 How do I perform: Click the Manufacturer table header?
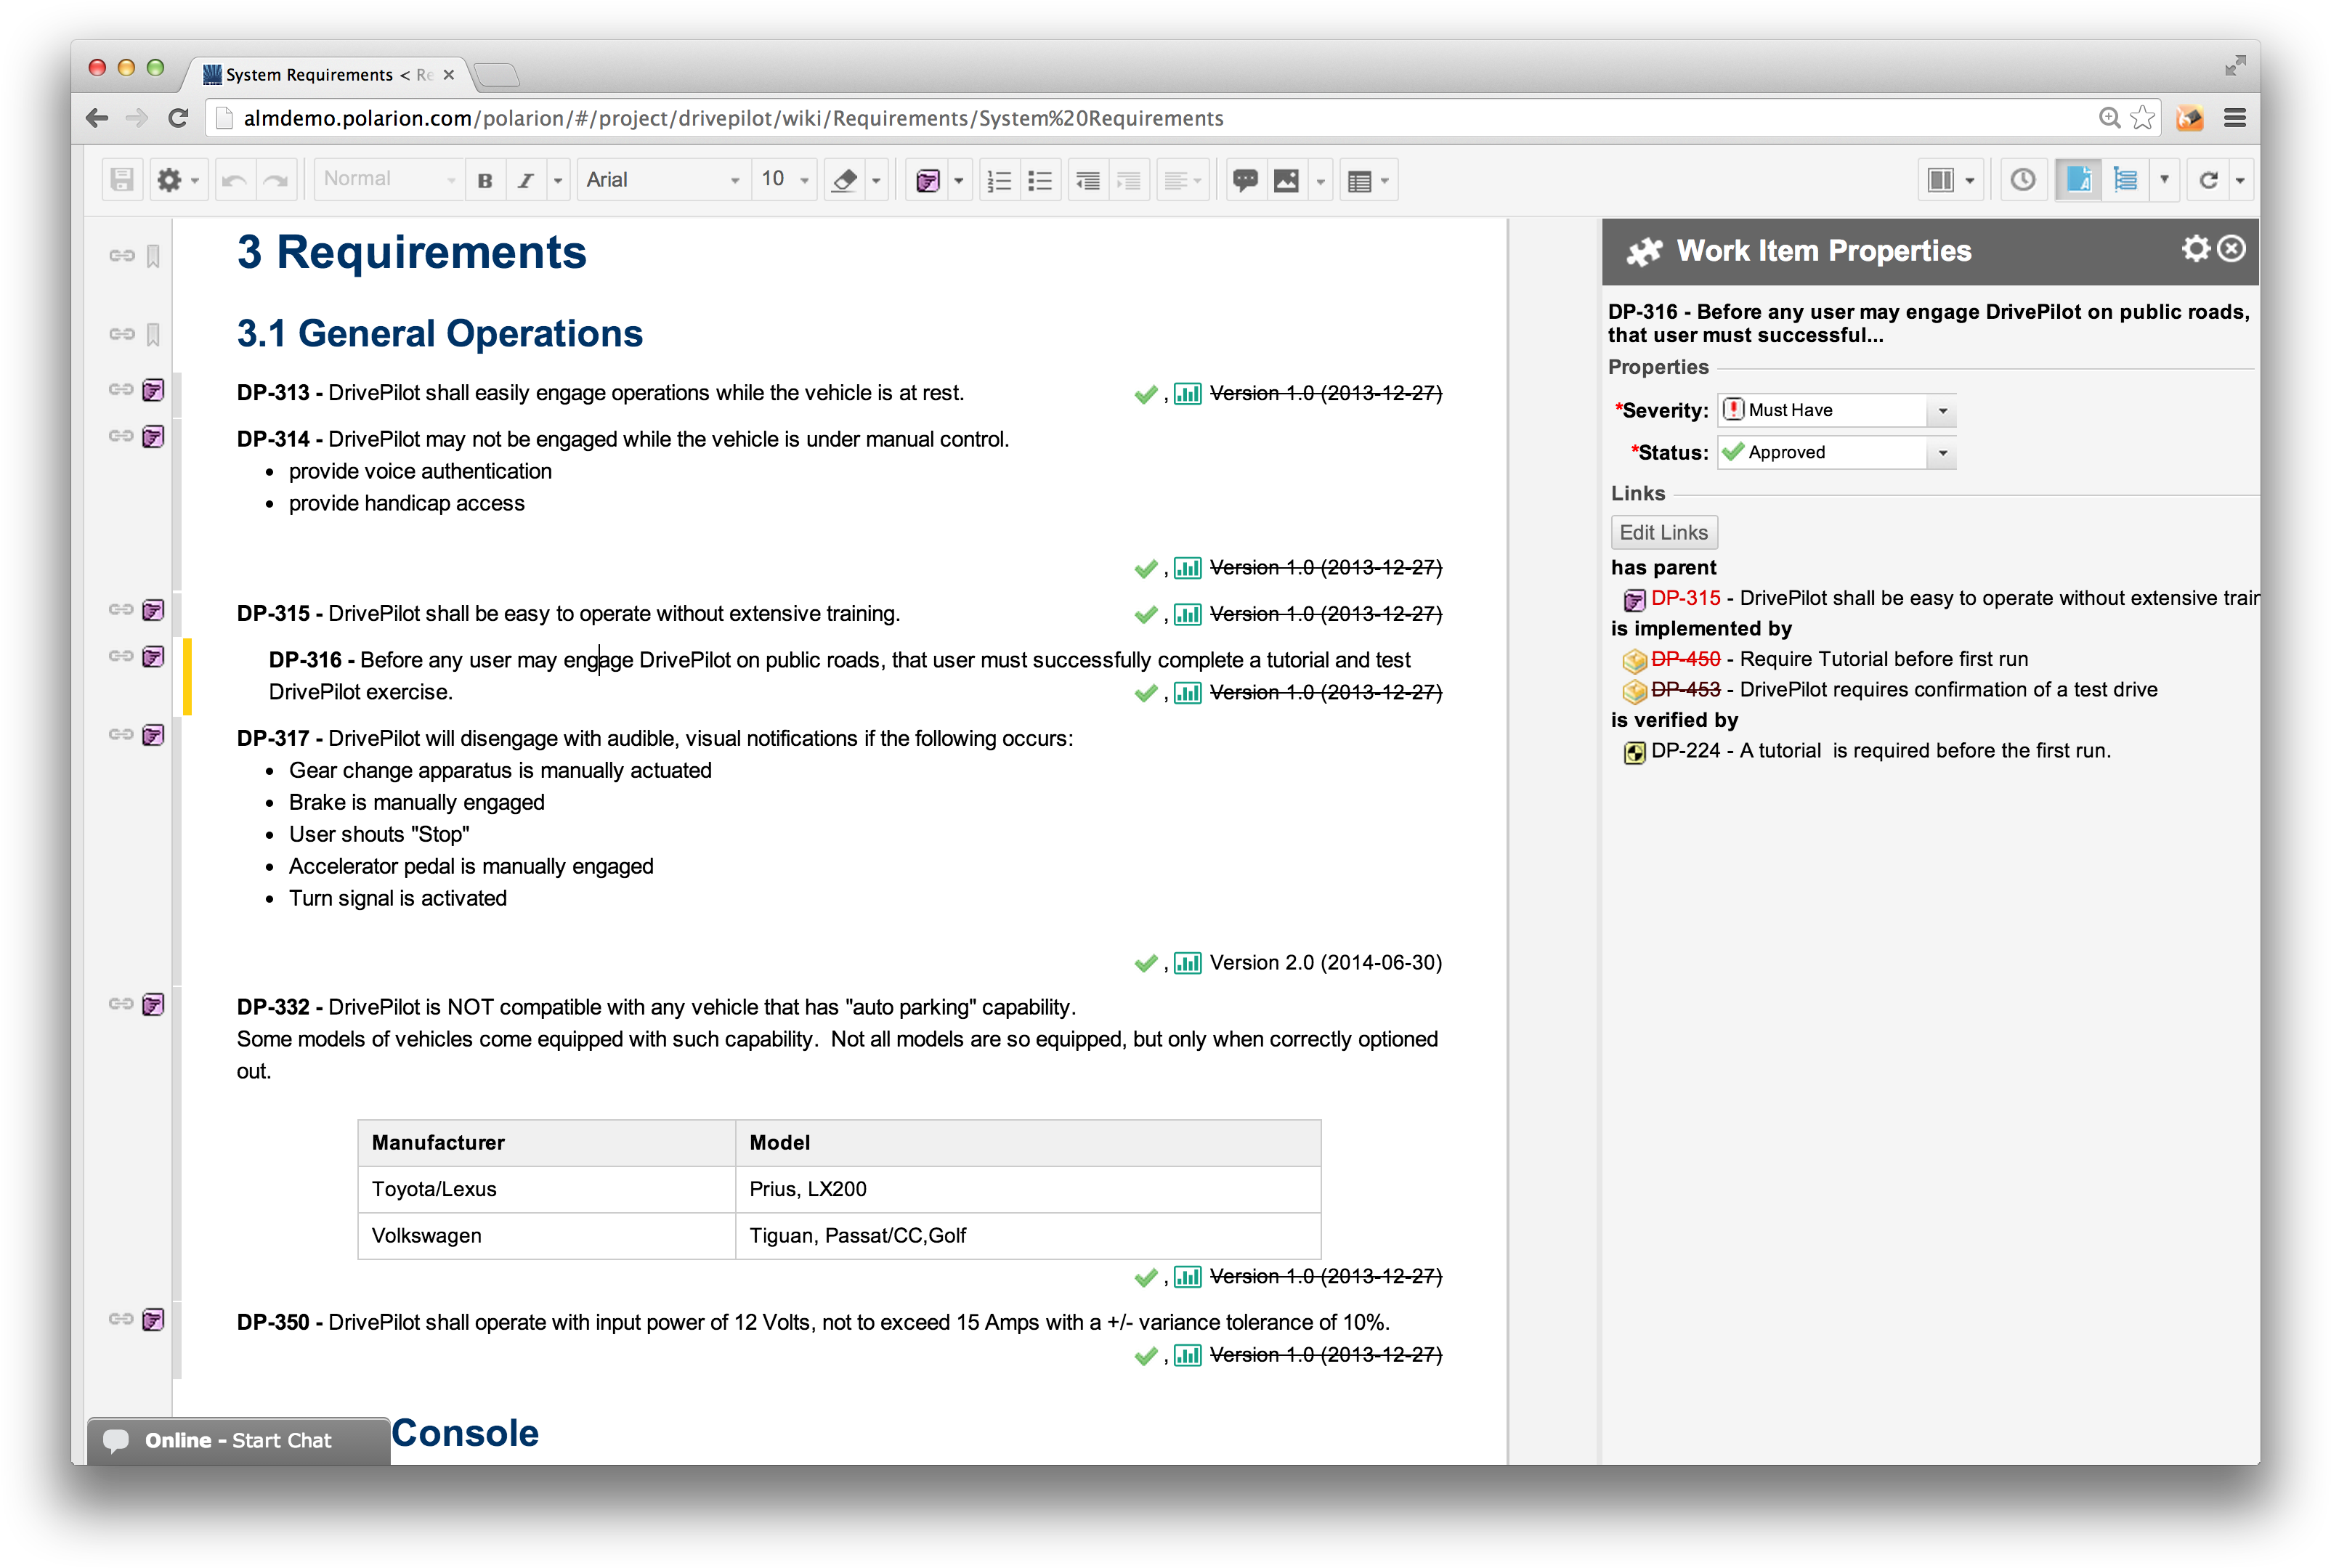(547, 1143)
